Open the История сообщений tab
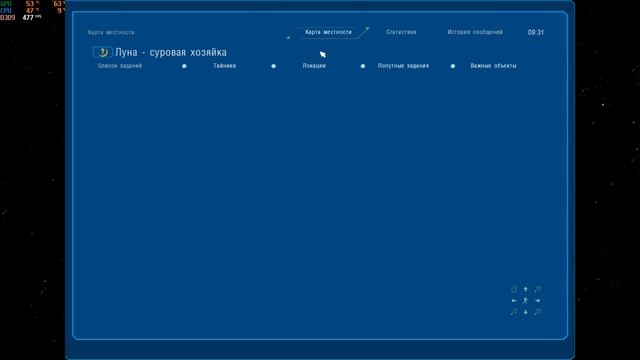This screenshot has height=360, width=640. (475, 32)
